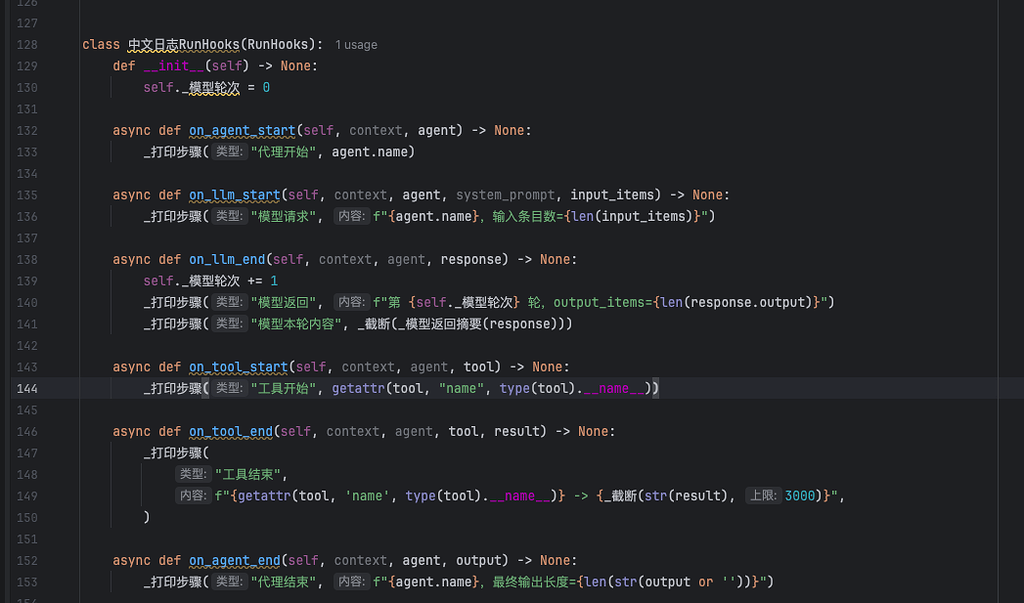Click the 'output' parameter in on_agent_end signature
Screen dimensions: 1024x603
coord(479,561)
